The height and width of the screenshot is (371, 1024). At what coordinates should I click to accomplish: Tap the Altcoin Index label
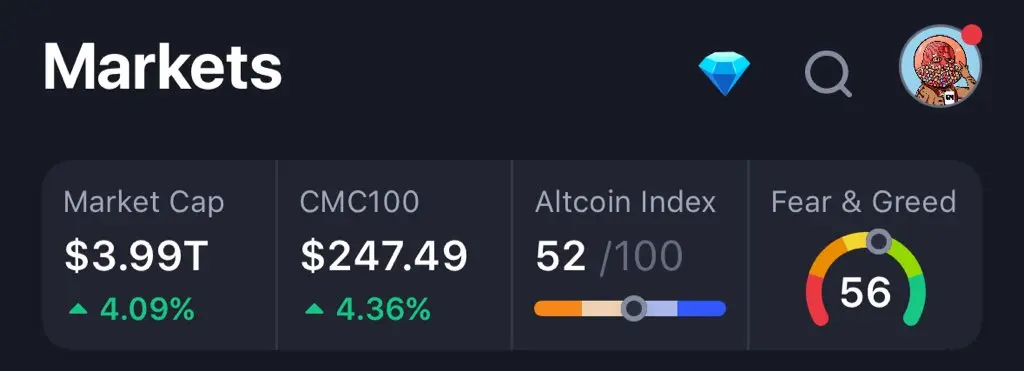point(626,202)
